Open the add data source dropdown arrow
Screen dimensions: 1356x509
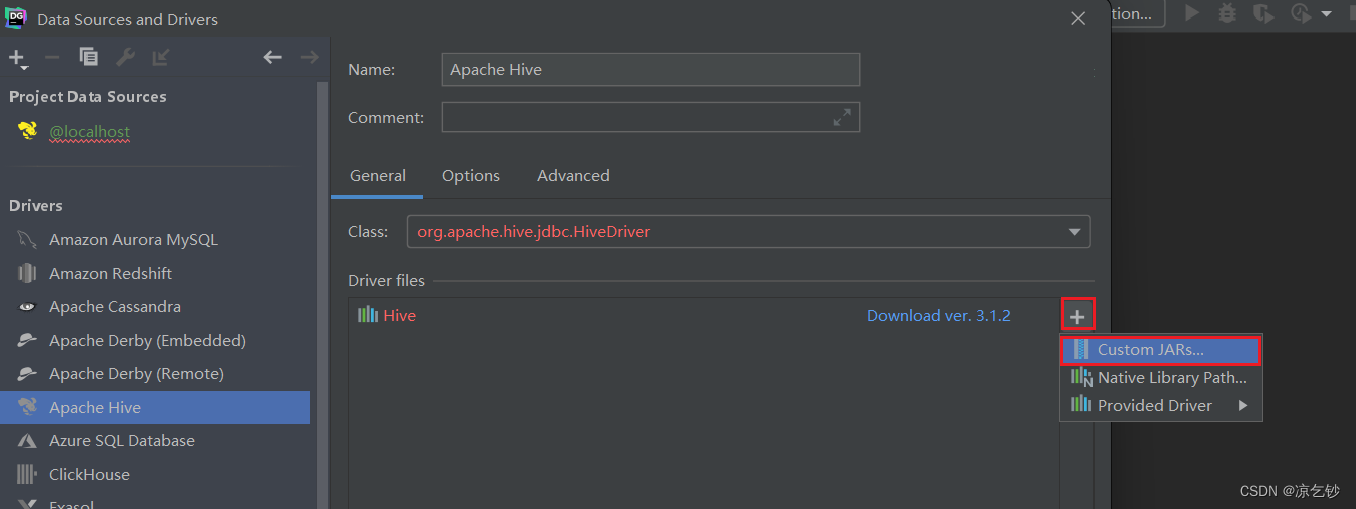point(23,67)
